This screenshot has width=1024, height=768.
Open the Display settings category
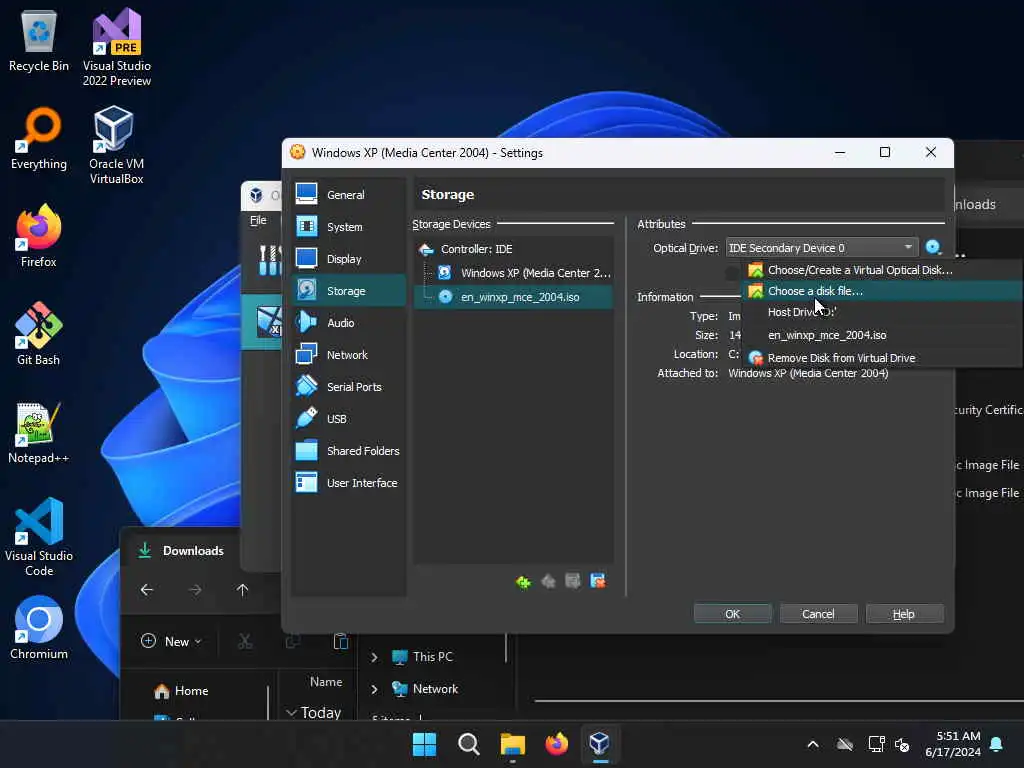tap(347, 259)
